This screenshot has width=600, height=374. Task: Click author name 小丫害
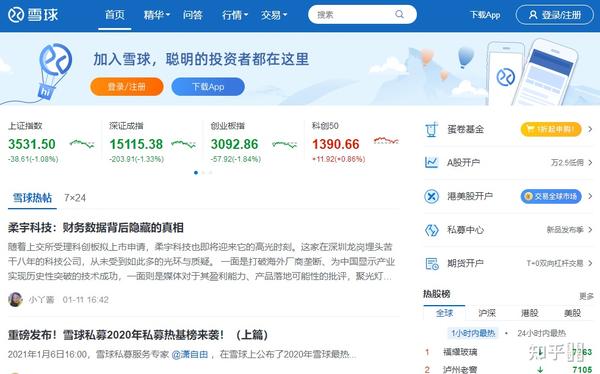(x=41, y=300)
